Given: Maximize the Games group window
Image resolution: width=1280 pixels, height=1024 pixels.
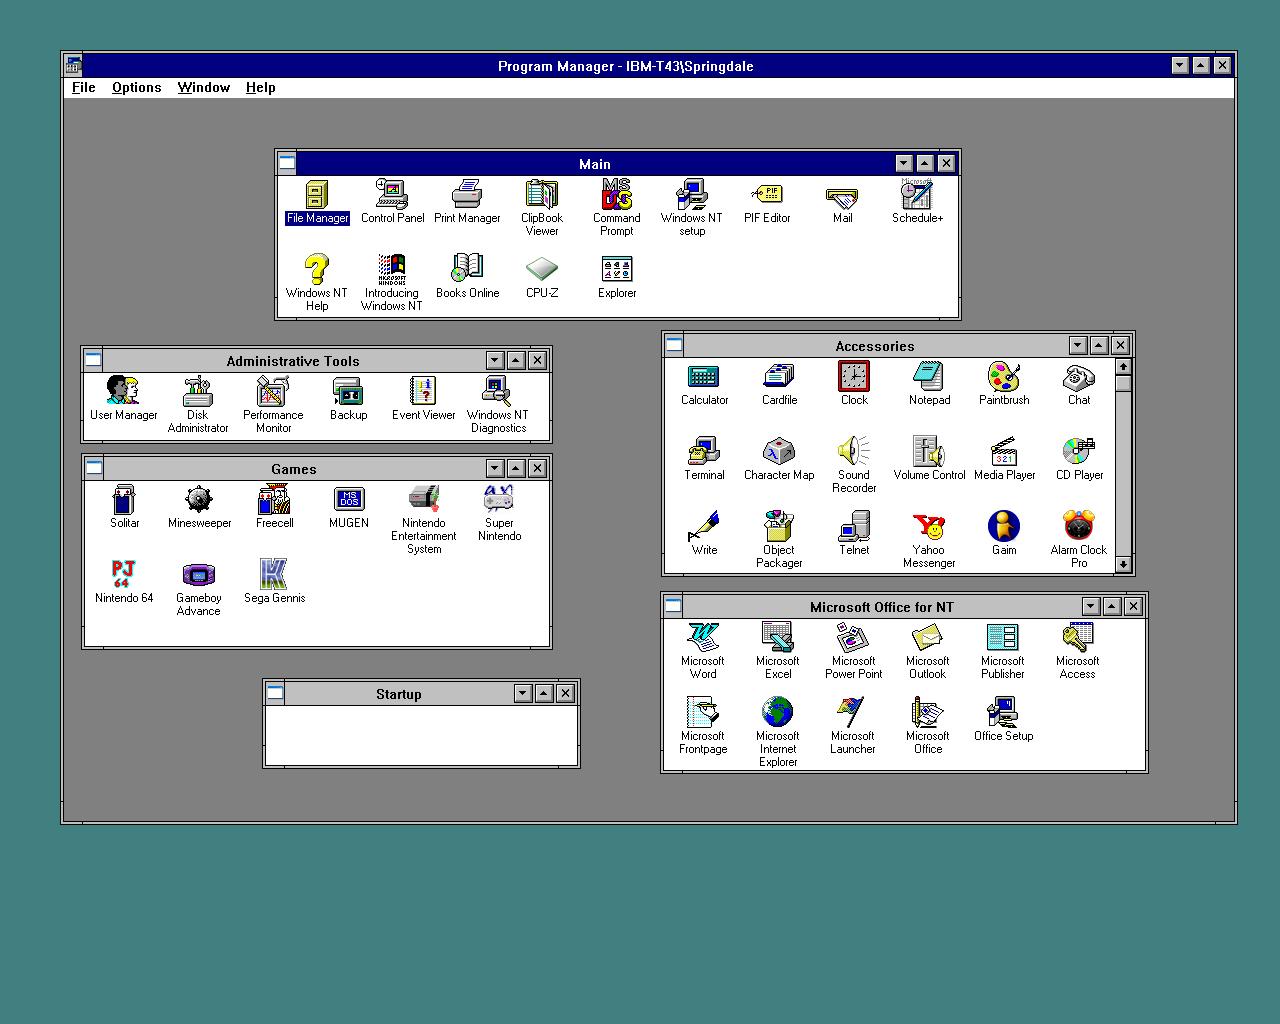Looking at the screenshot, I should [516, 468].
